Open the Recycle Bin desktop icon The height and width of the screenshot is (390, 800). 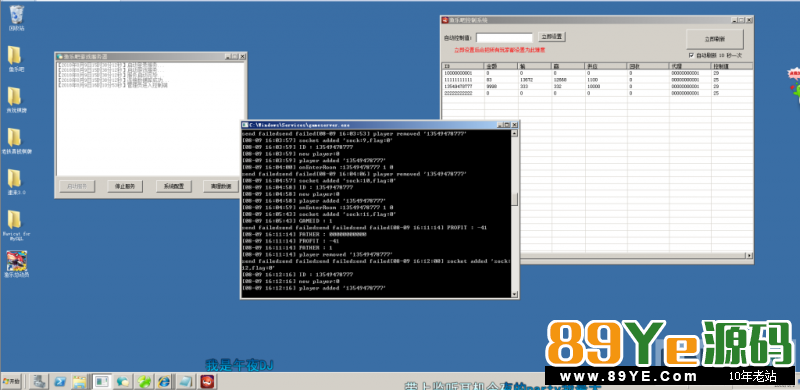click(16, 18)
